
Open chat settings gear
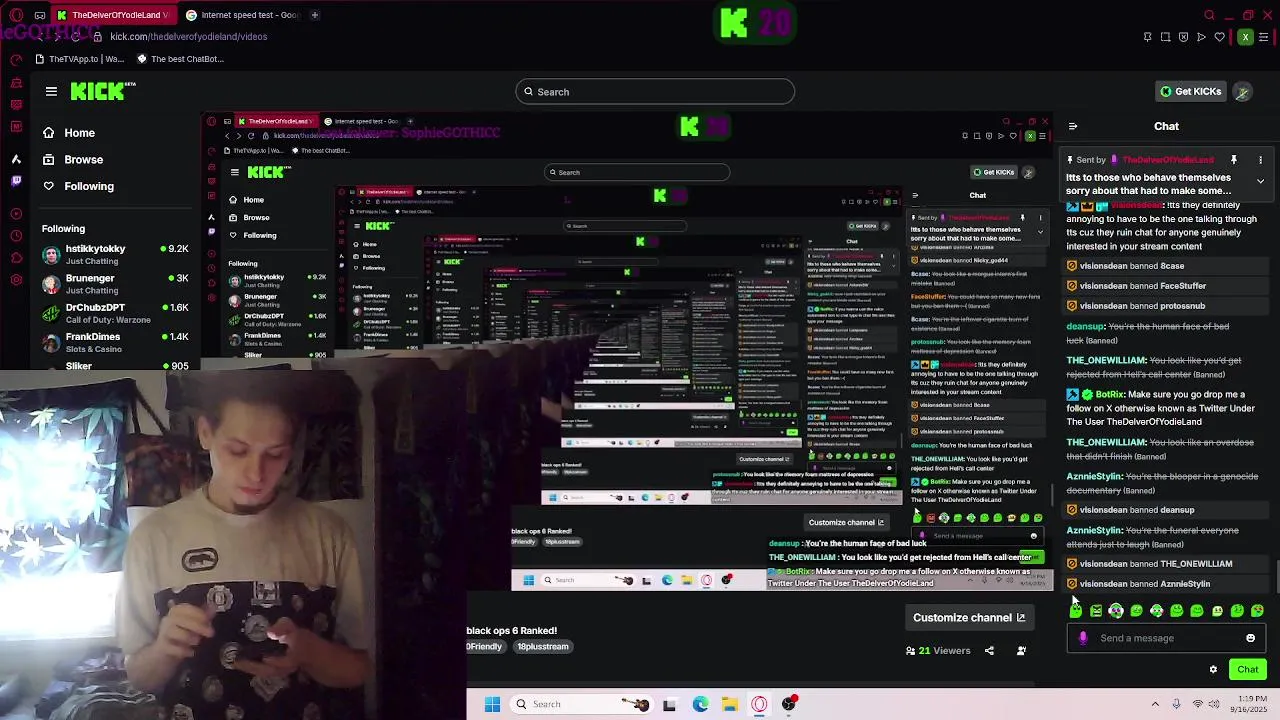click(1213, 670)
